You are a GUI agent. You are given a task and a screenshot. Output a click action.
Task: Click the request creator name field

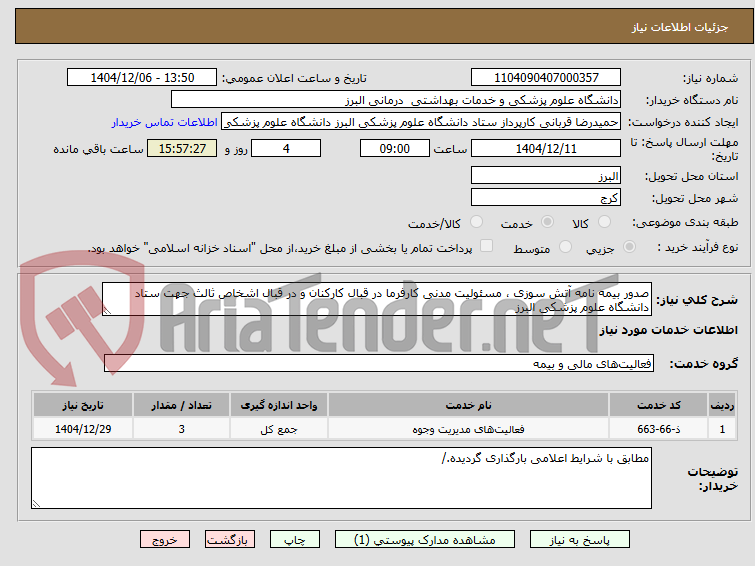coord(421,122)
